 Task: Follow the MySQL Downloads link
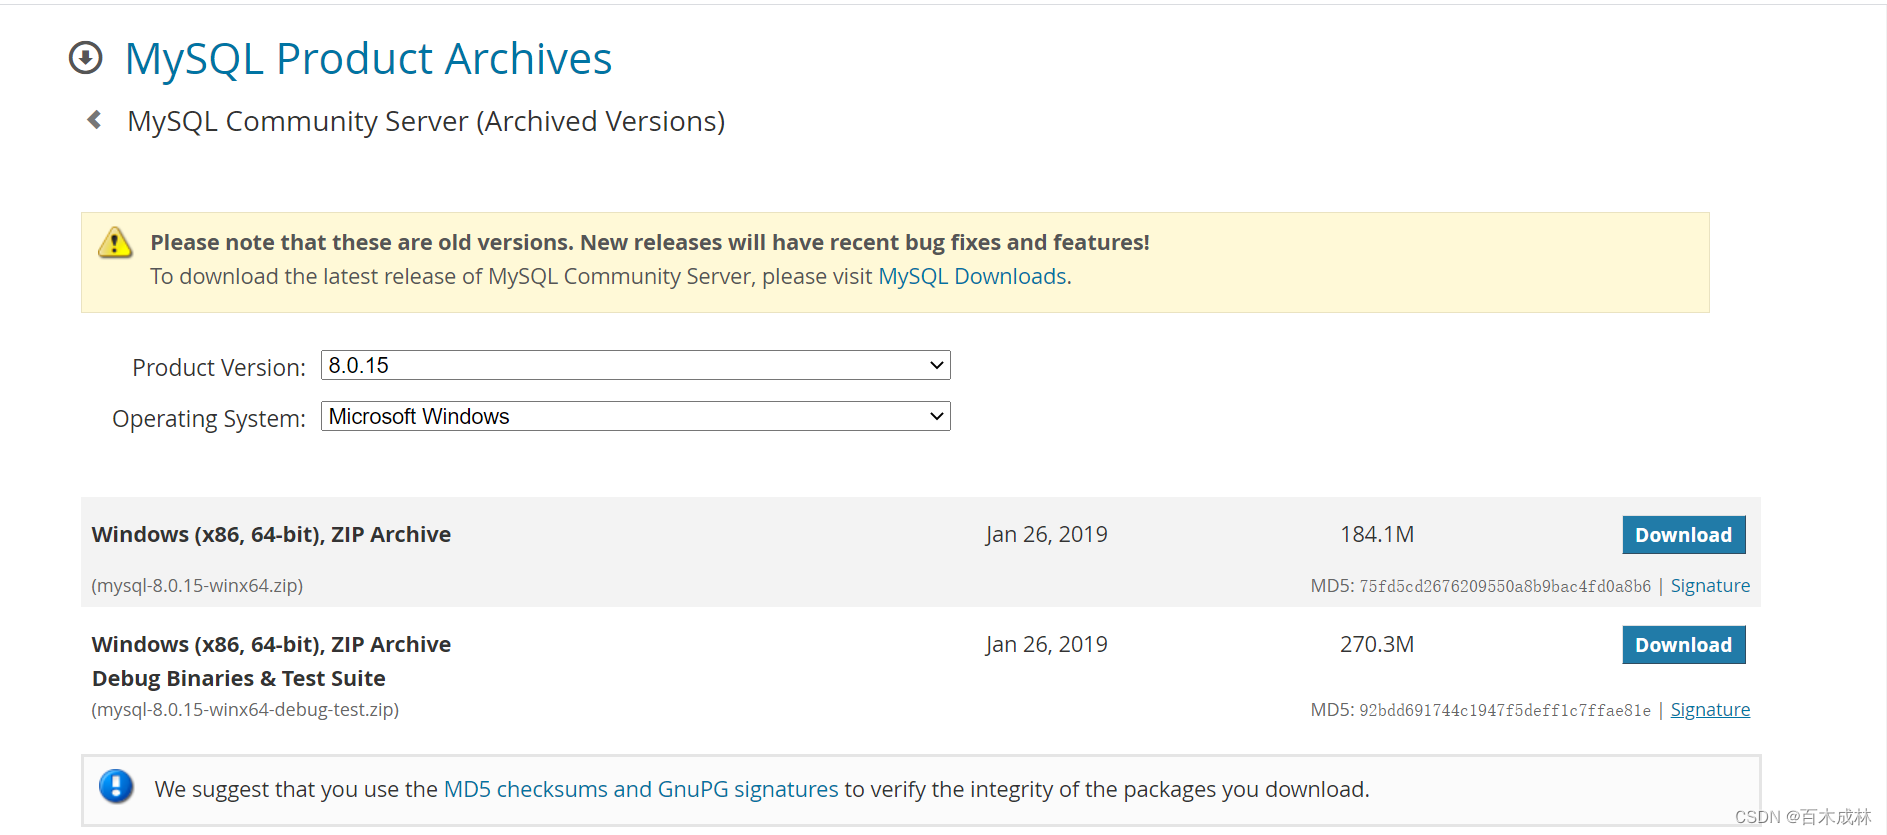click(x=972, y=276)
